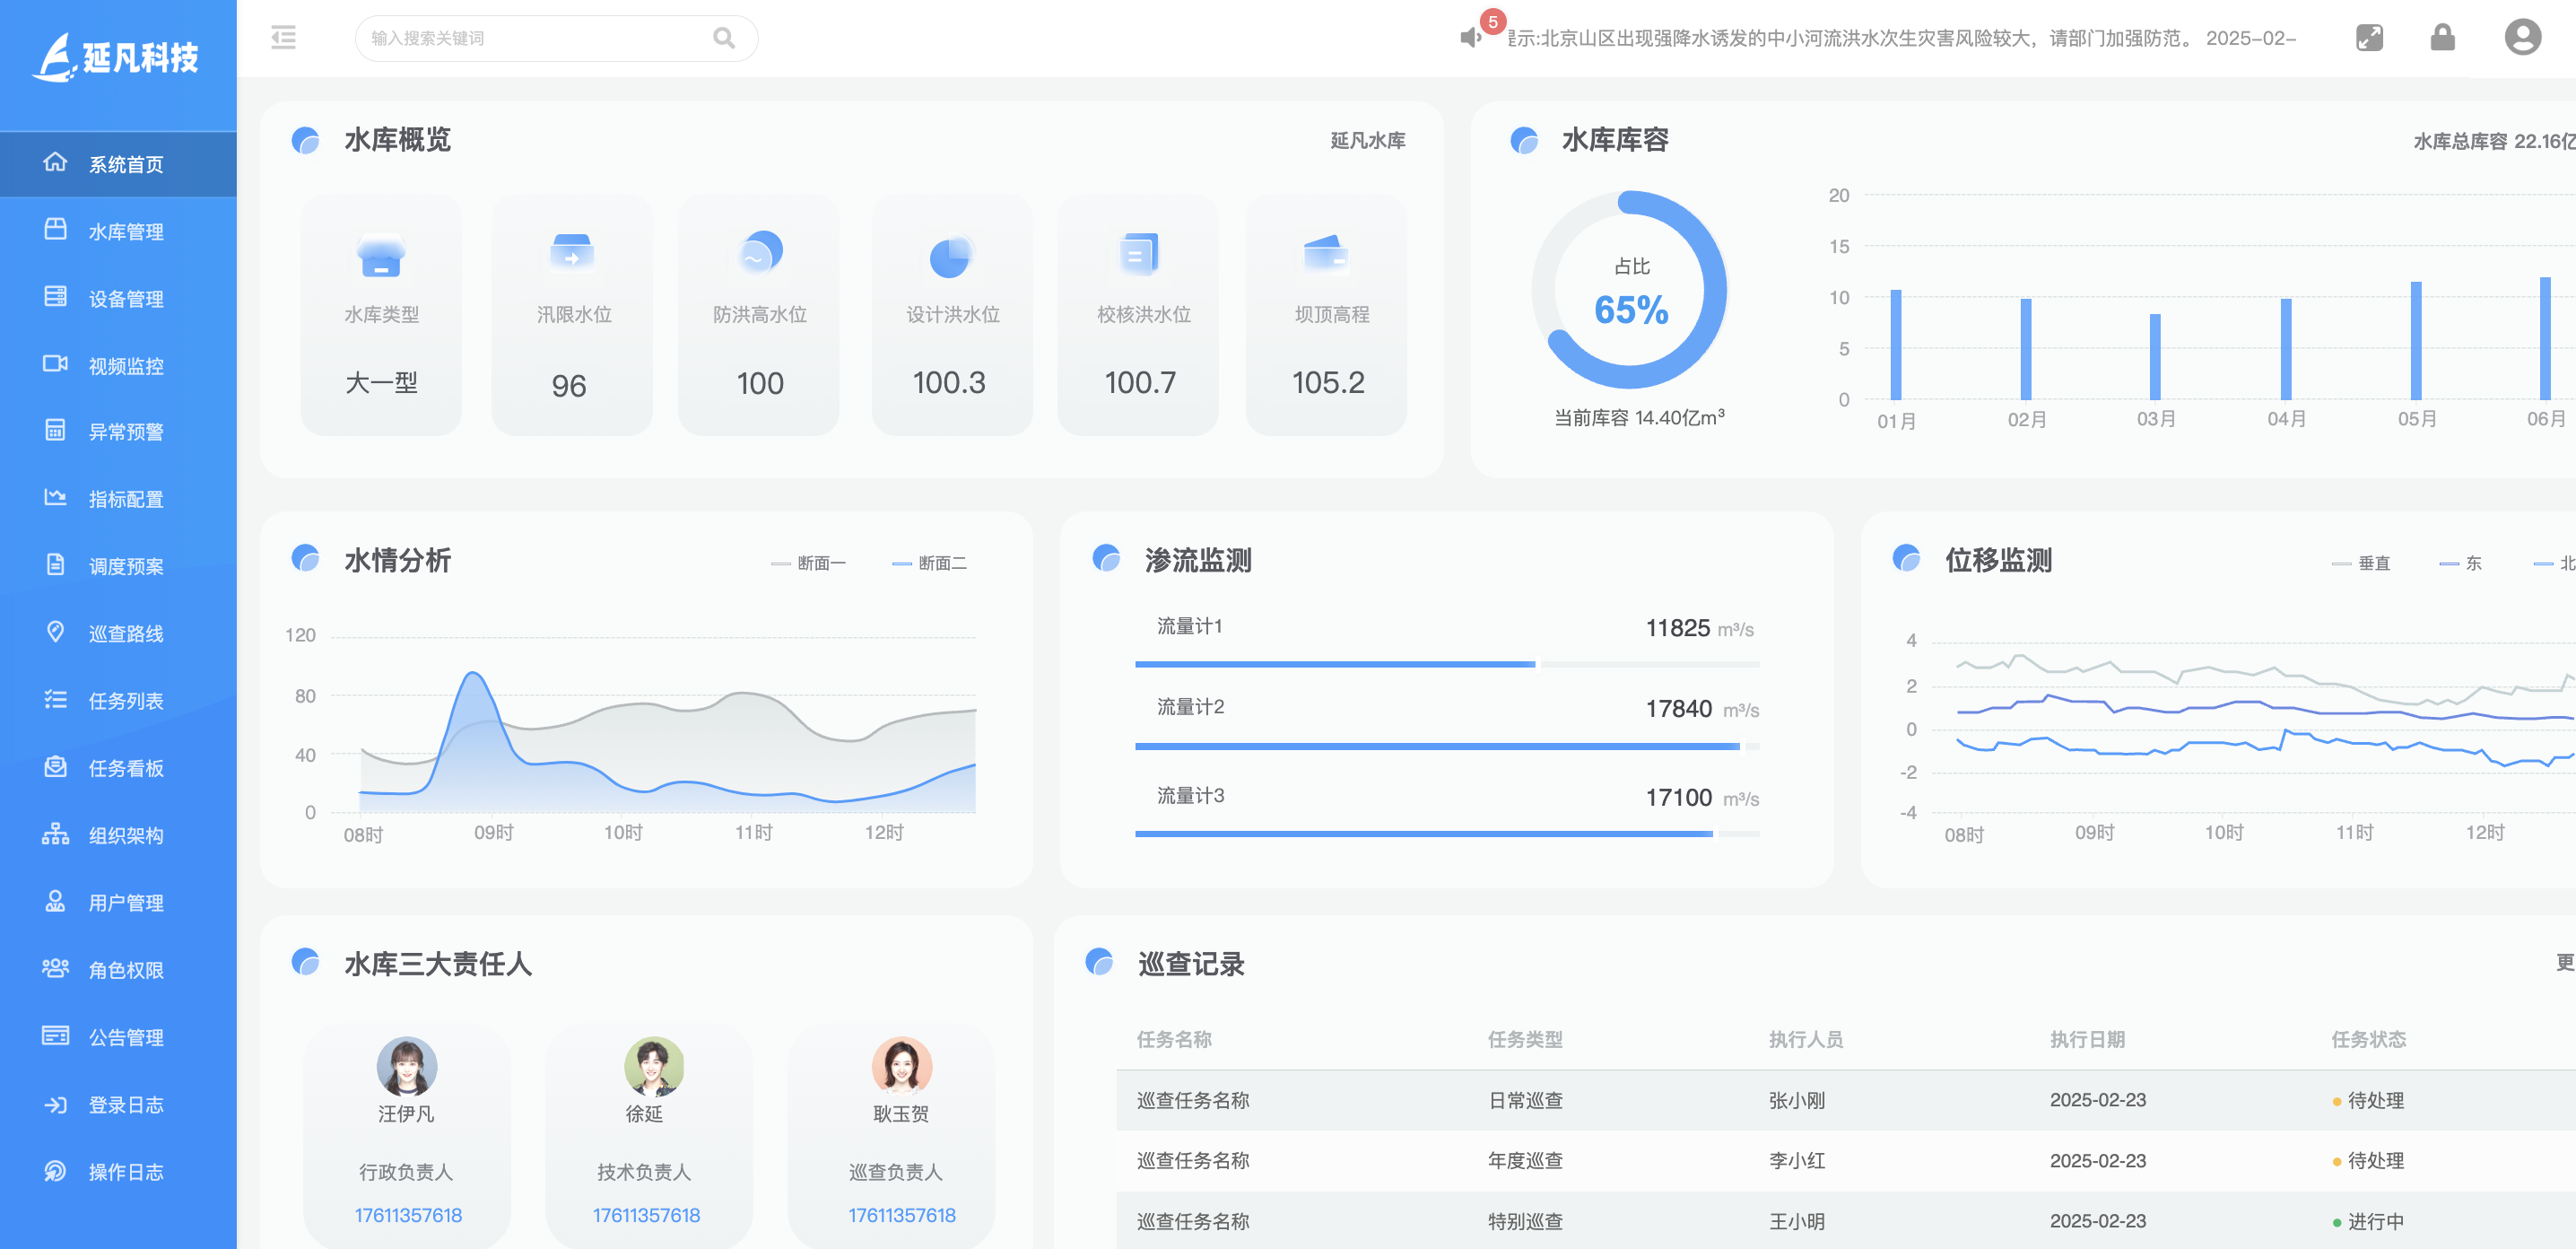Click the search magnifier icon
This screenshot has width=2576, height=1249.
click(723, 38)
